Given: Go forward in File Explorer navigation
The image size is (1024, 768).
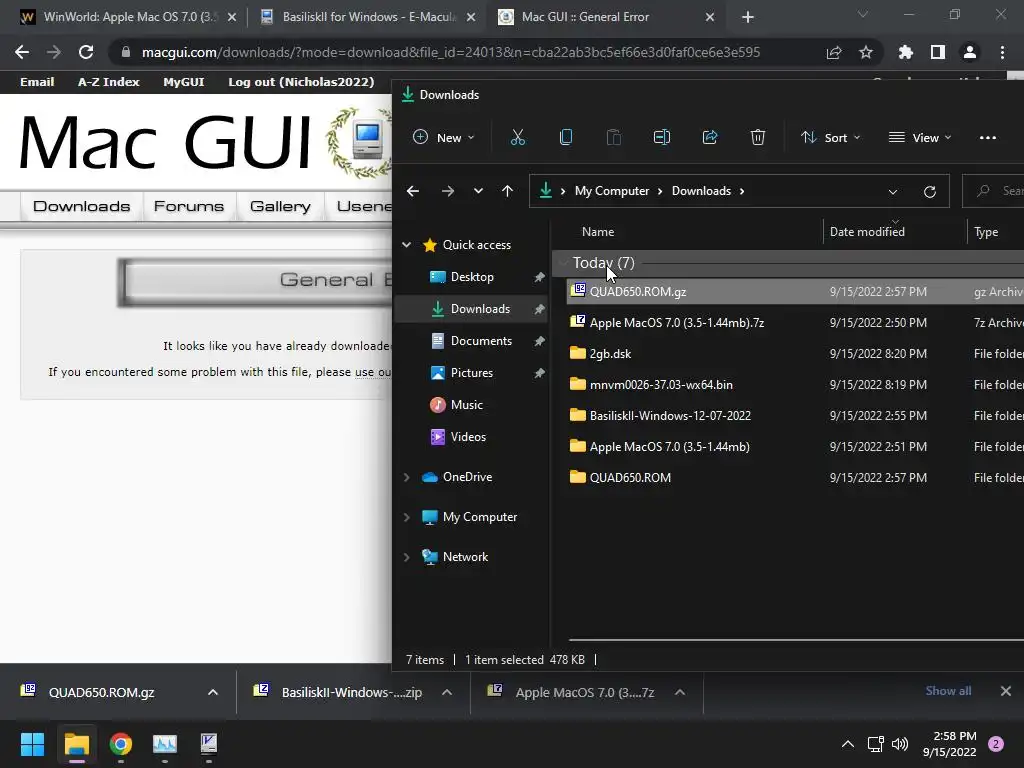Looking at the screenshot, I should tap(447, 191).
